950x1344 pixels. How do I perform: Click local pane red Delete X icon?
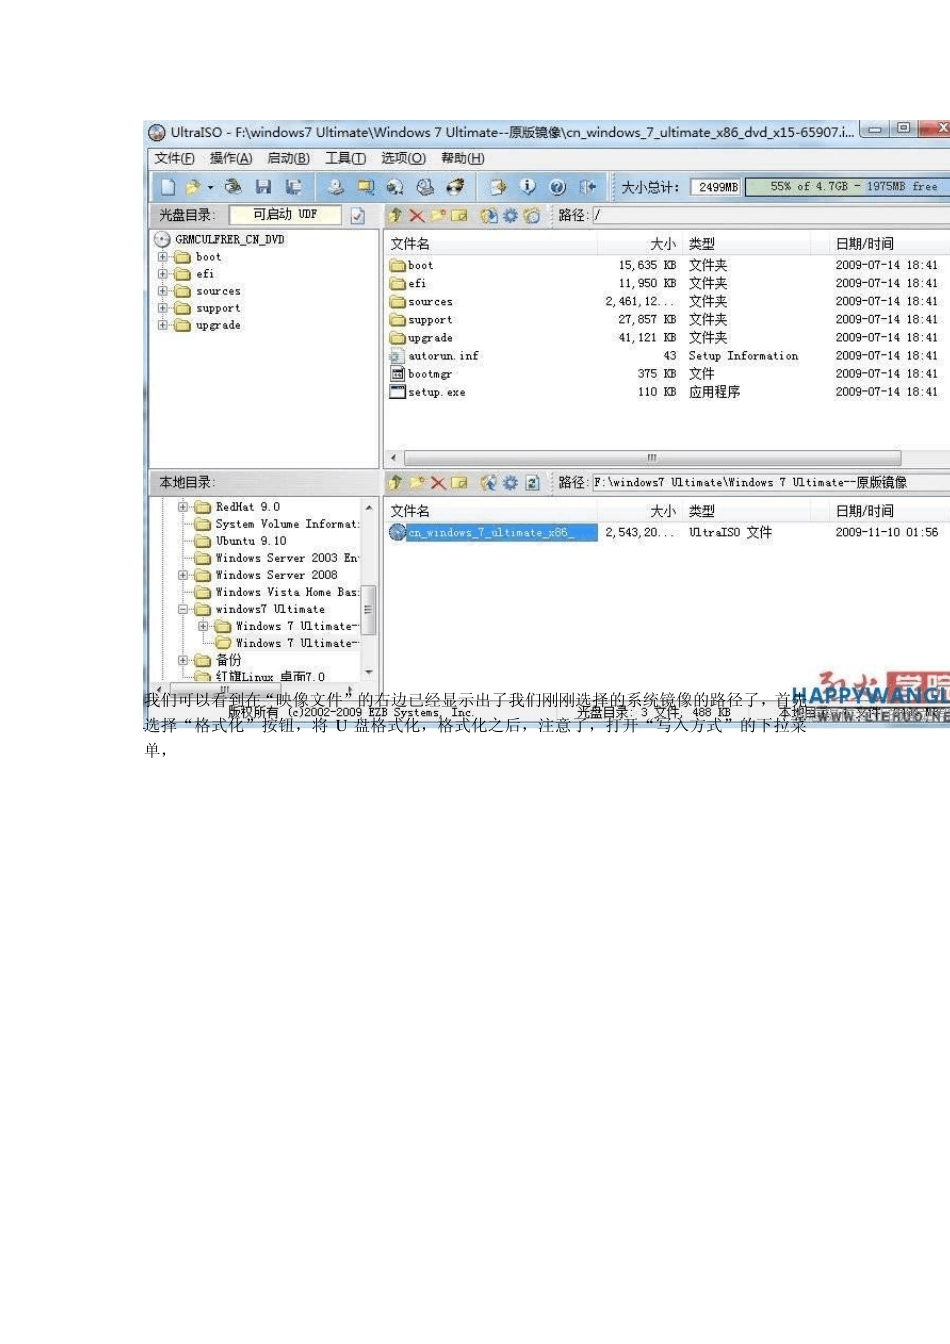(437, 483)
